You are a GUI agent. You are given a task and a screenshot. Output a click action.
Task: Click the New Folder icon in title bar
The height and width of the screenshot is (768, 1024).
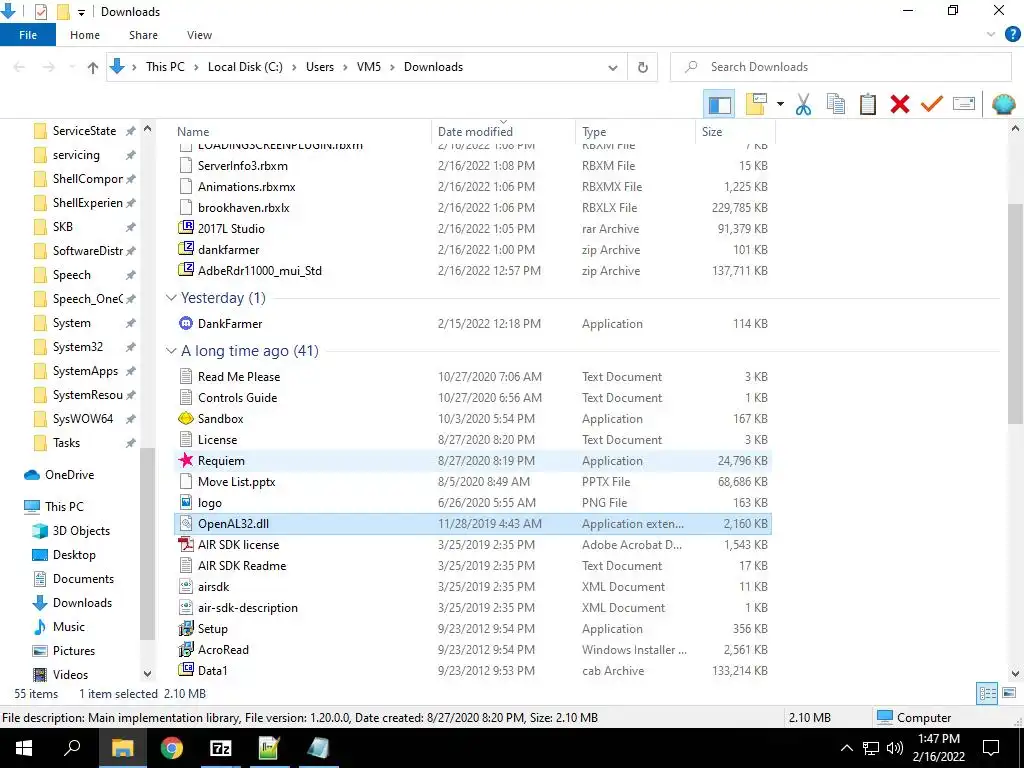[x=63, y=12]
